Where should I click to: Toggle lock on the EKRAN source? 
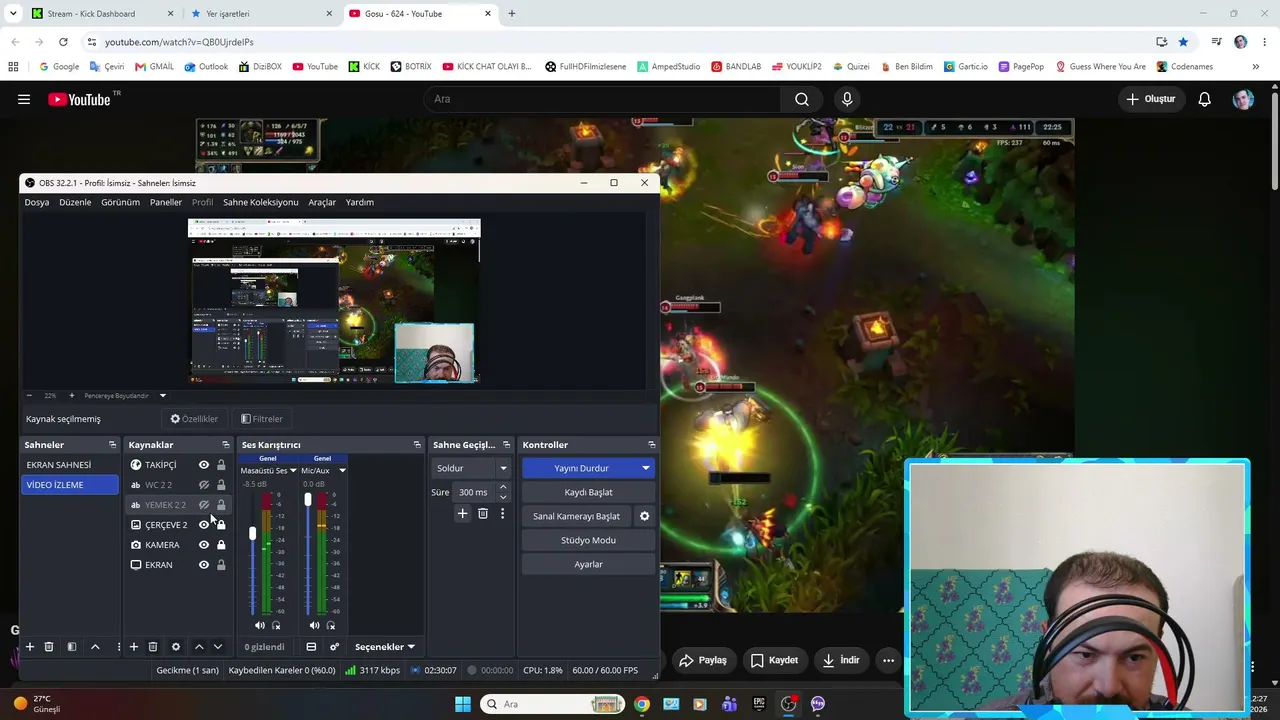pos(221,565)
